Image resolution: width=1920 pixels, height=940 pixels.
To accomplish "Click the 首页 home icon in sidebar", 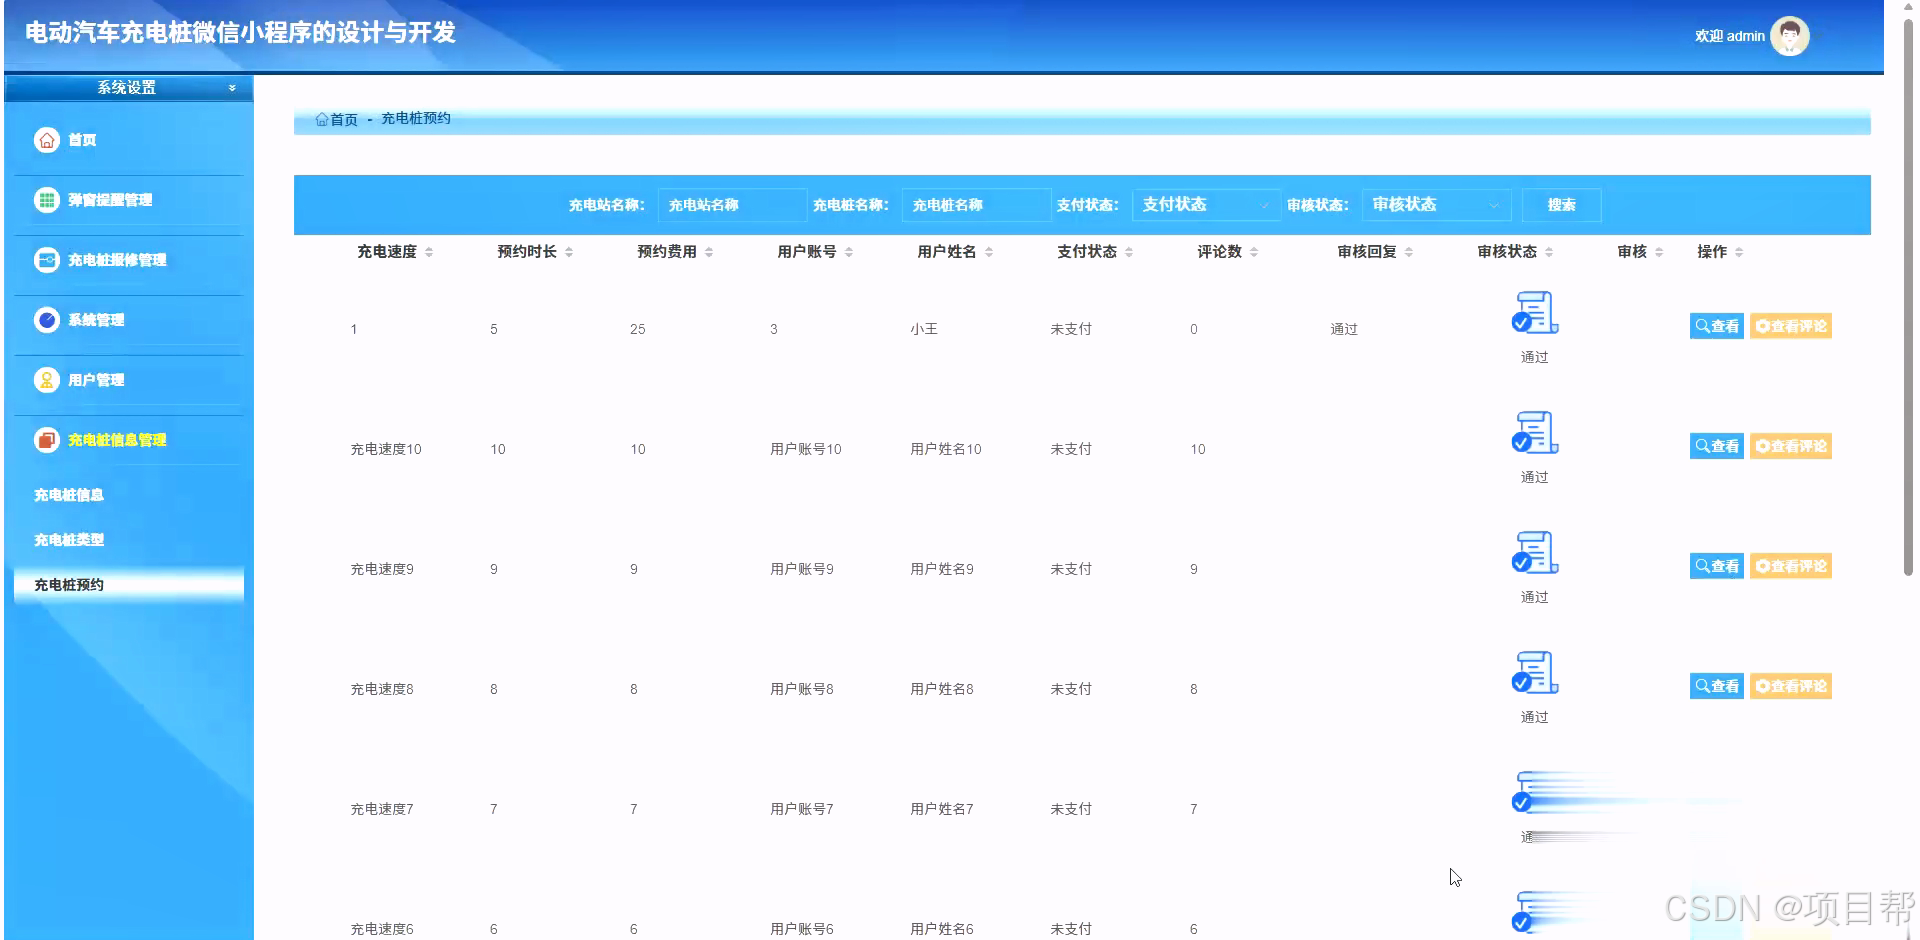I will point(46,140).
